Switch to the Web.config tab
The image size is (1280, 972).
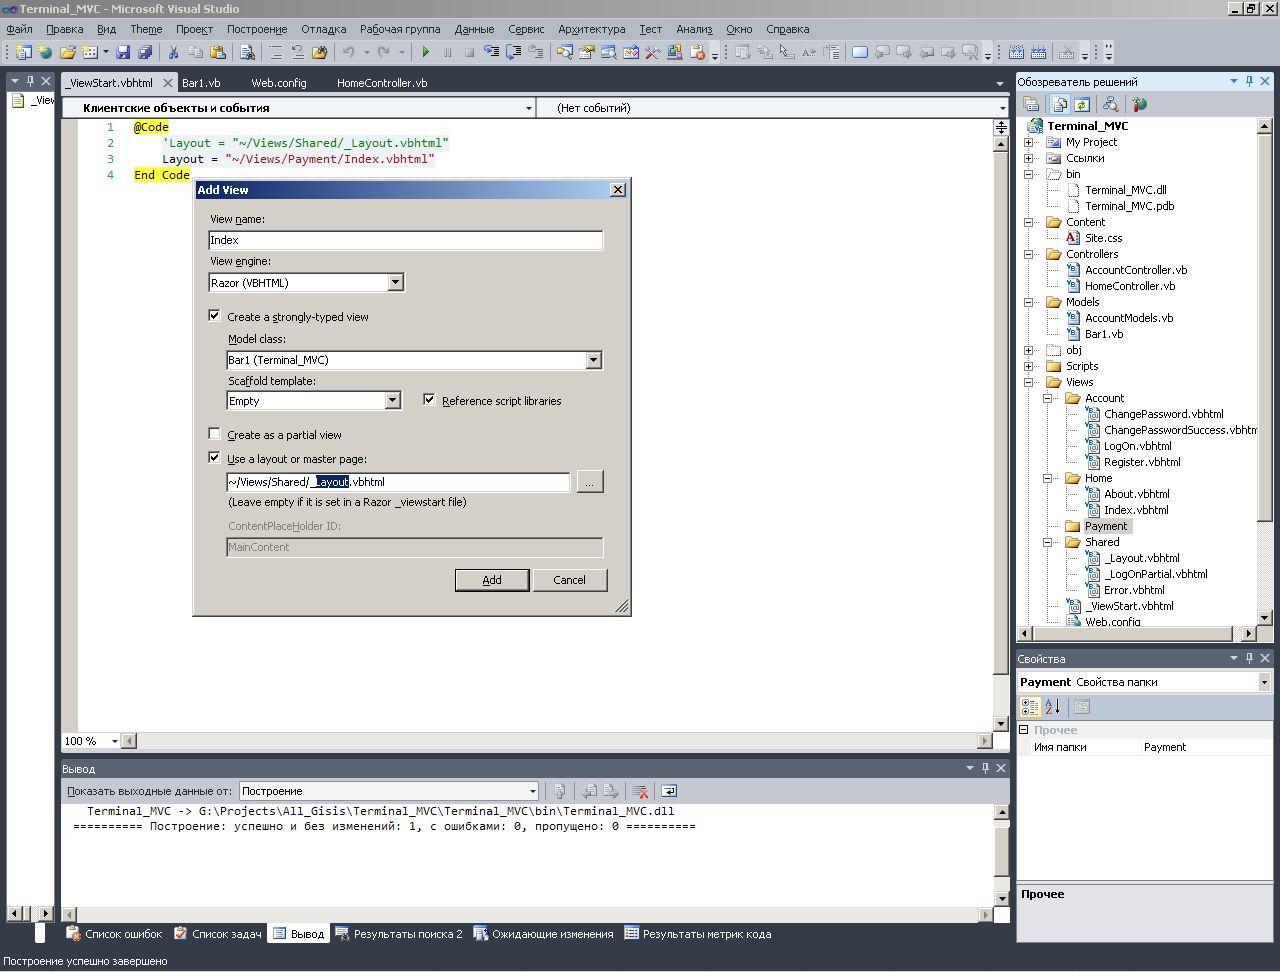279,83
